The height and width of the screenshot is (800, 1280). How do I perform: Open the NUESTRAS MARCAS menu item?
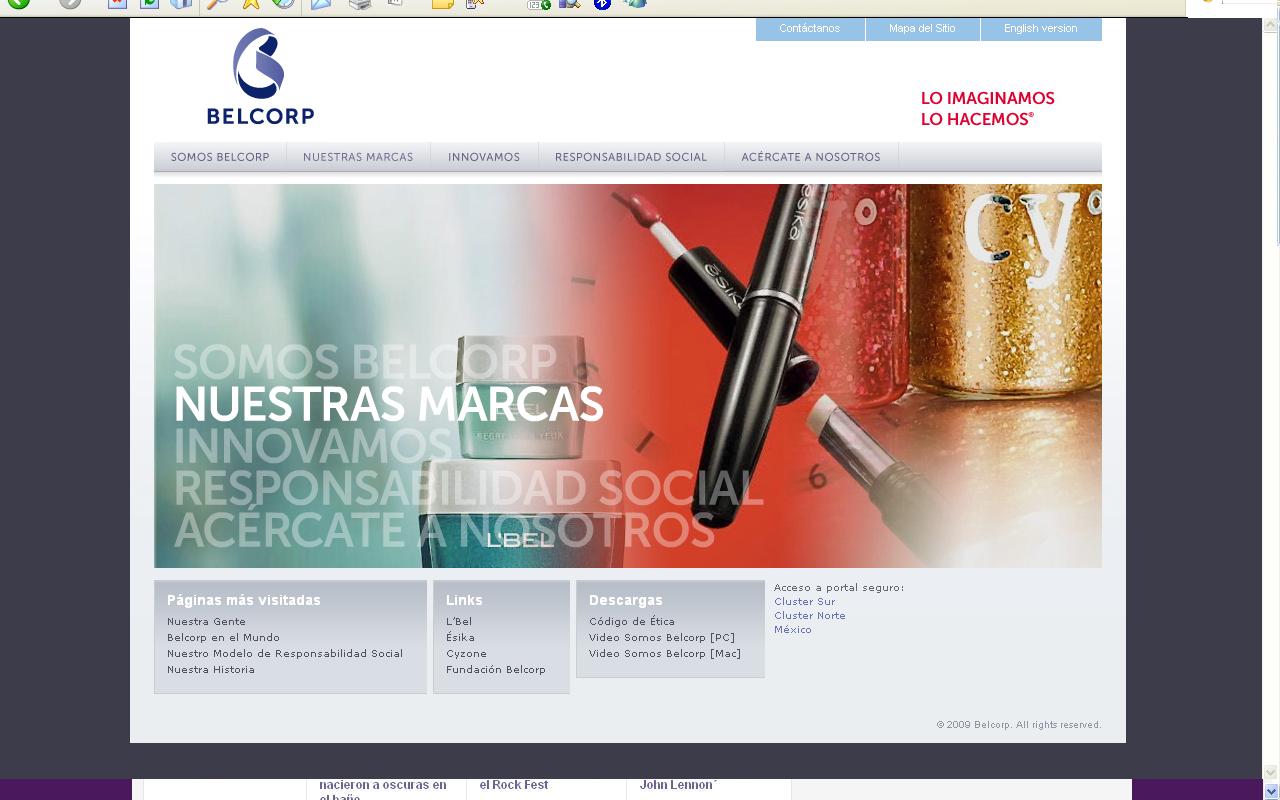(357, 157)
